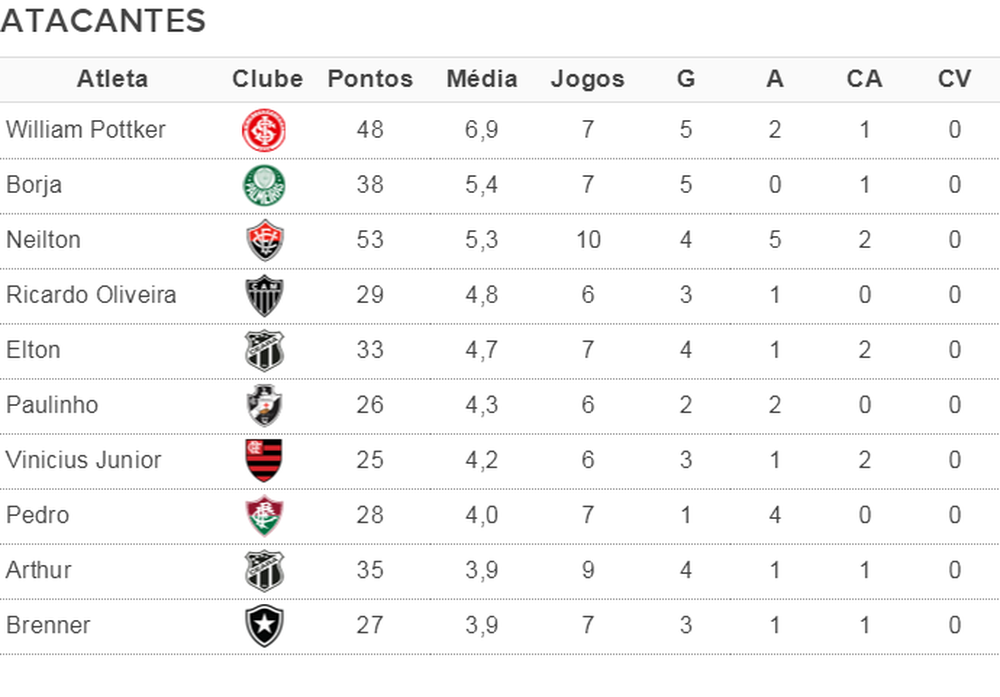Open the Botafogo badge next to Brenner
Viewport: 1000px width, 697px height.
tap(265, 626)
